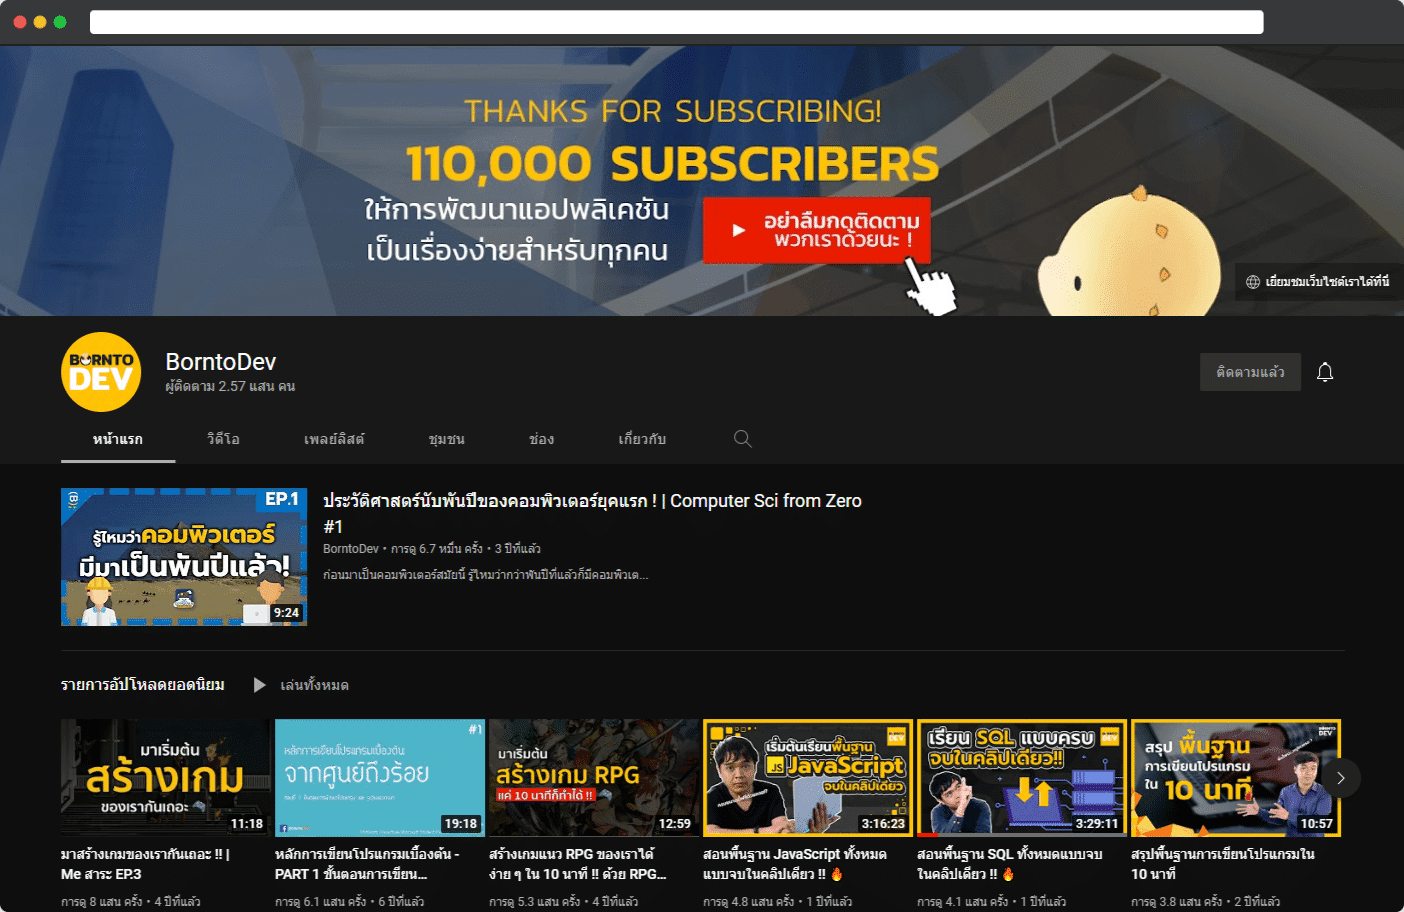Image resolution: width=1404 pixels, height=912 pixels.
Task: Click the browser address bar field
Action: pos(677,22)
